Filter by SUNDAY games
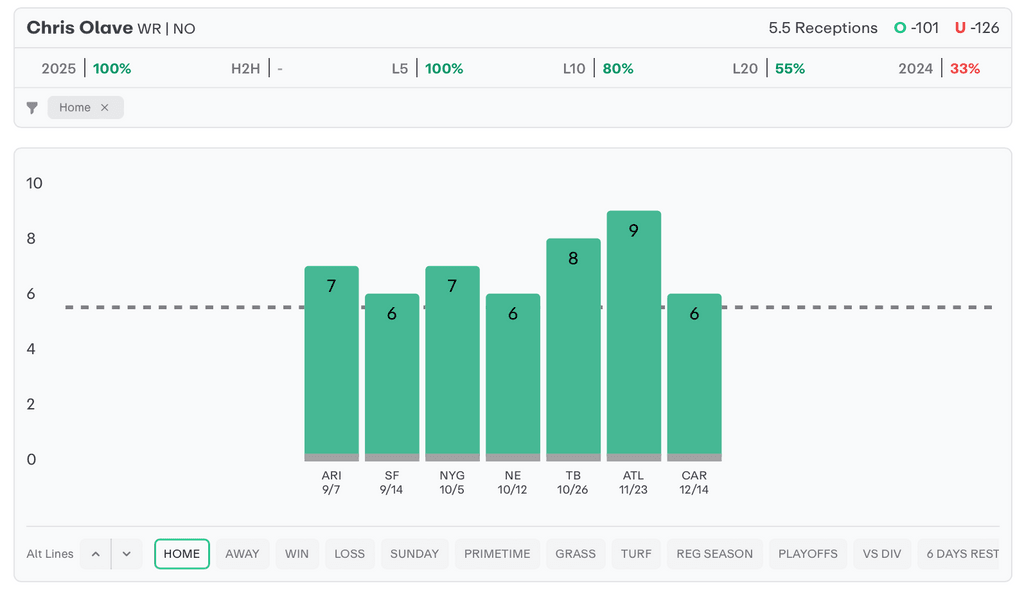Image resolution: width=1024 pixels, height=603 pixels. point(414,554)
